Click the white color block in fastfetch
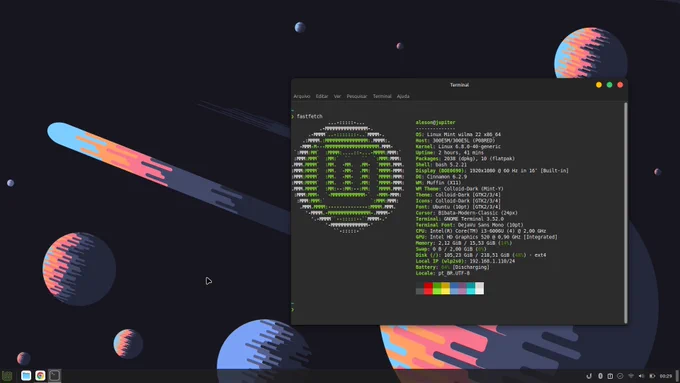 (479, 288)
